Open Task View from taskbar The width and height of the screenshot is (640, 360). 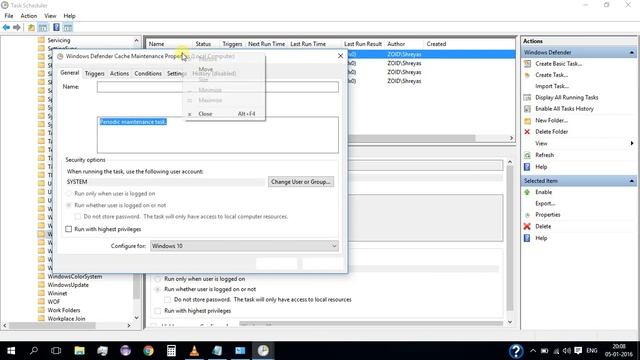coord(56,351)
